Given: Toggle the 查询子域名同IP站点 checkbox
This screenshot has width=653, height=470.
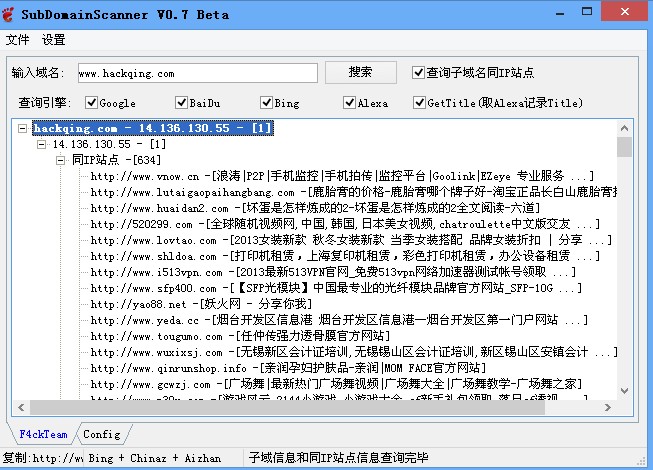Looking at the screenshot, I should point(419,73).
